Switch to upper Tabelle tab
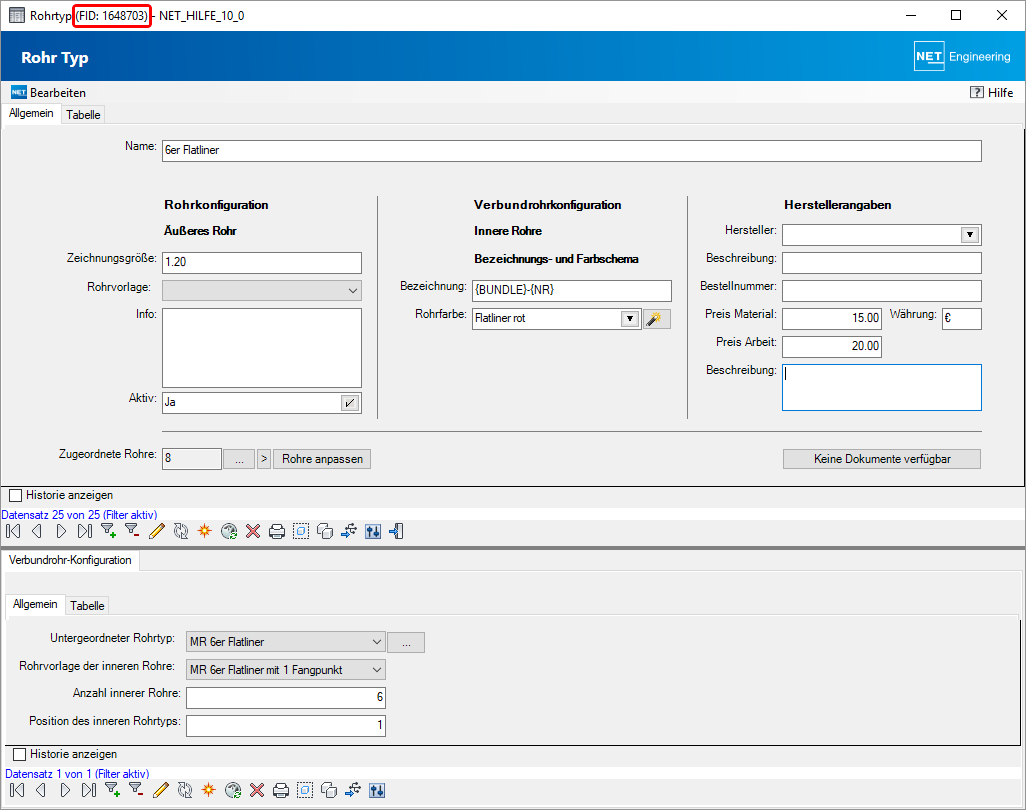The image size is (1026, 810). point(83,114)
